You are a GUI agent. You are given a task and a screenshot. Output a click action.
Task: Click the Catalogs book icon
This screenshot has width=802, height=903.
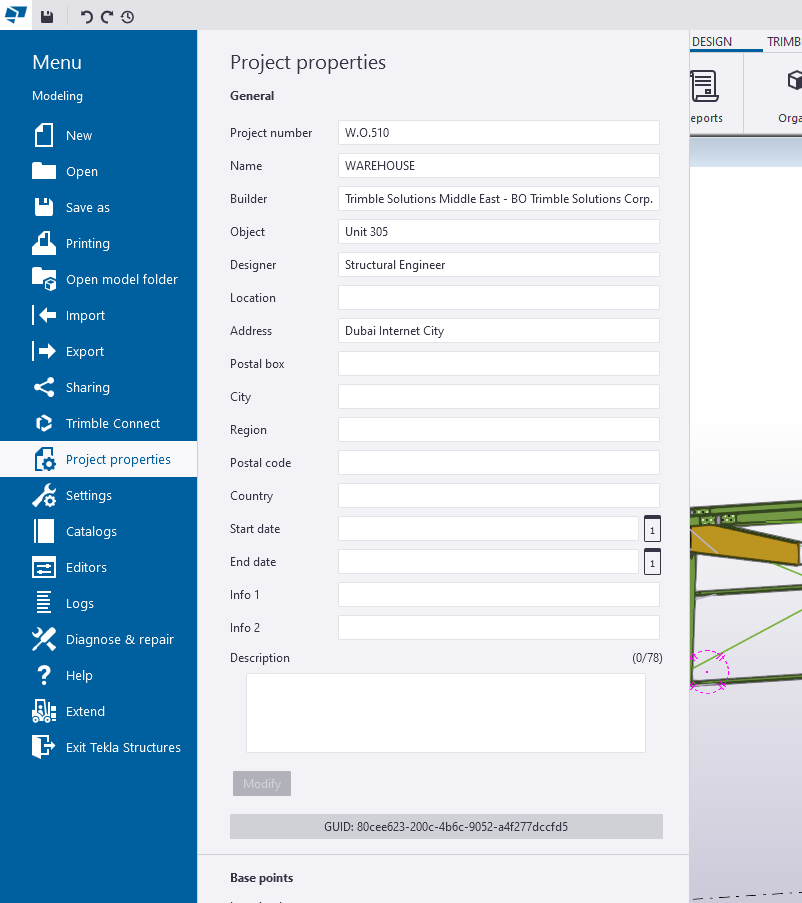point(44,531)
